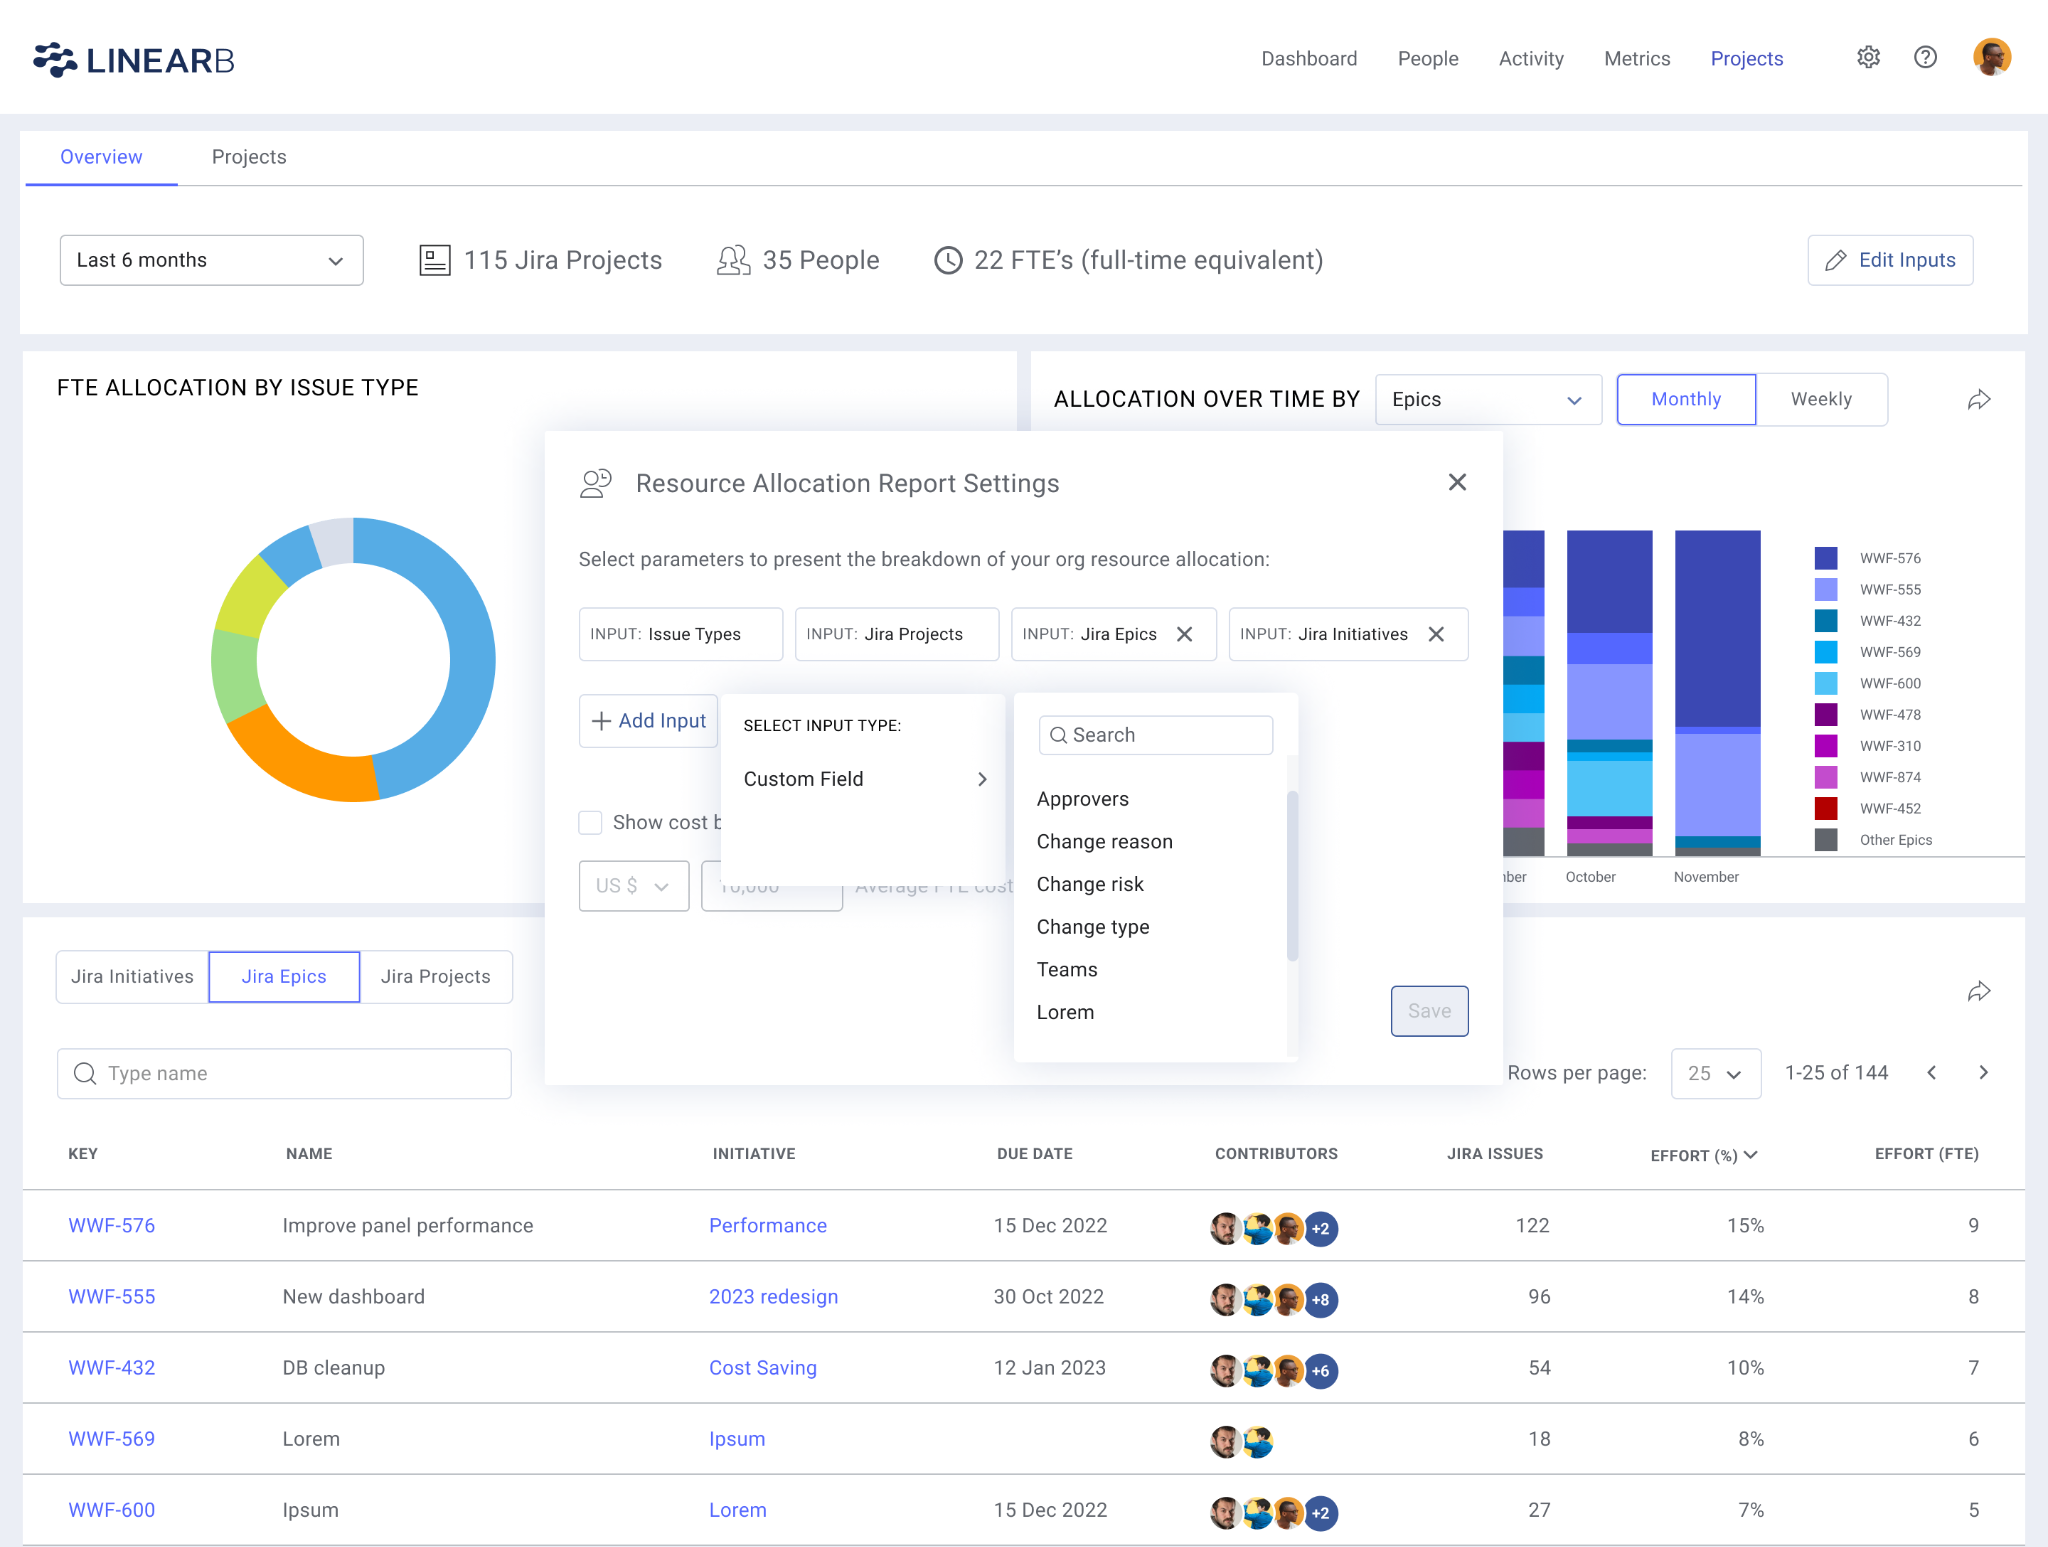2048x1547 pixels.
Task: Click the Type name search field
Action: (283, 1073)
